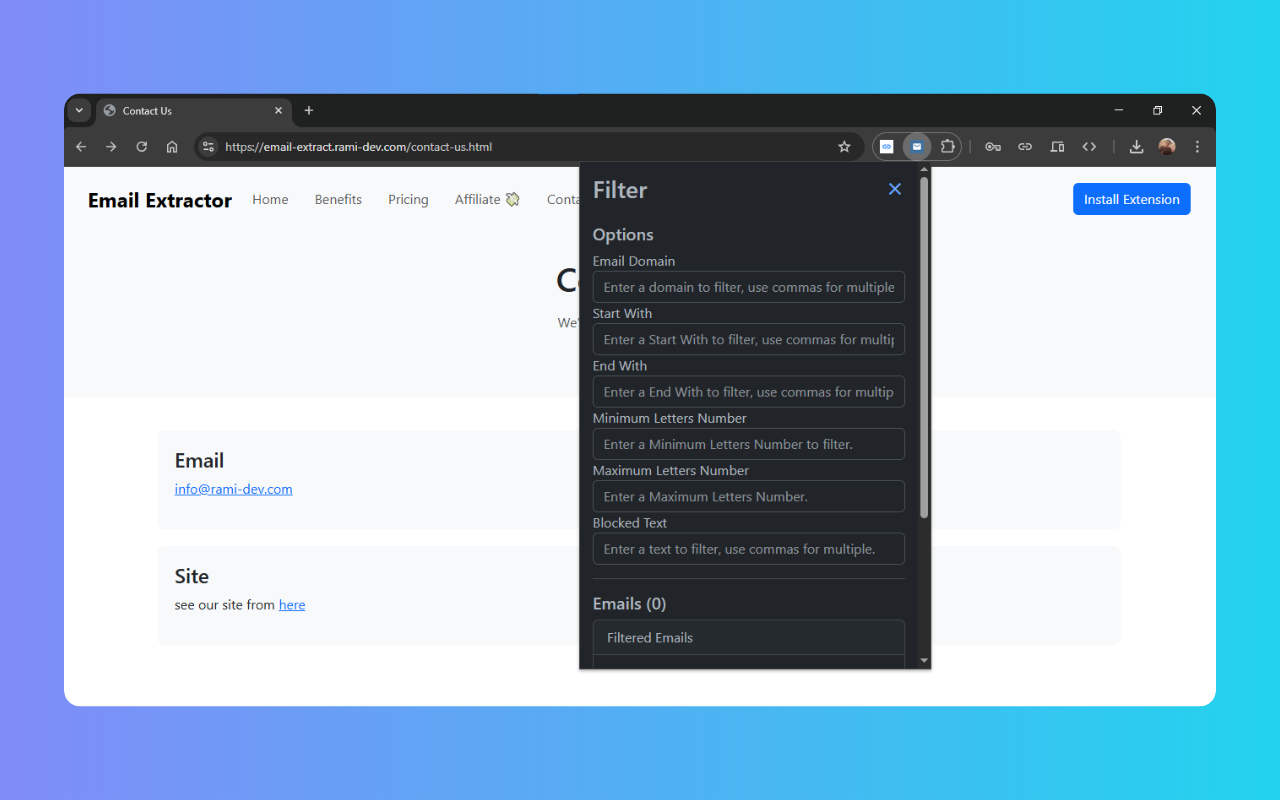Open the Extensions puzzle icon
The height and width of the screenshot is (800, 1280).
tap(947, 147)
